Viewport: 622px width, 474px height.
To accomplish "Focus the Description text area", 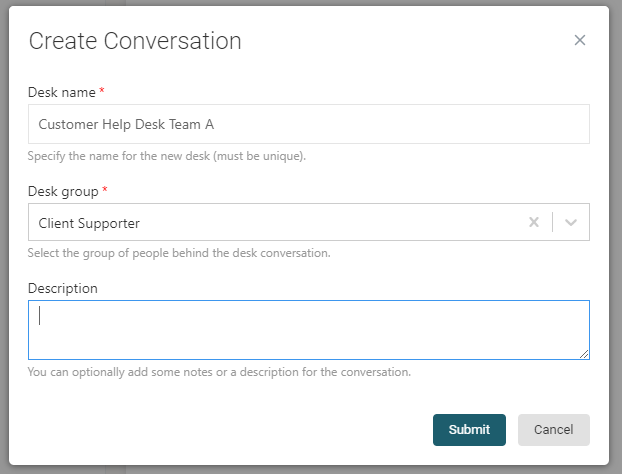I will point(308,329).
